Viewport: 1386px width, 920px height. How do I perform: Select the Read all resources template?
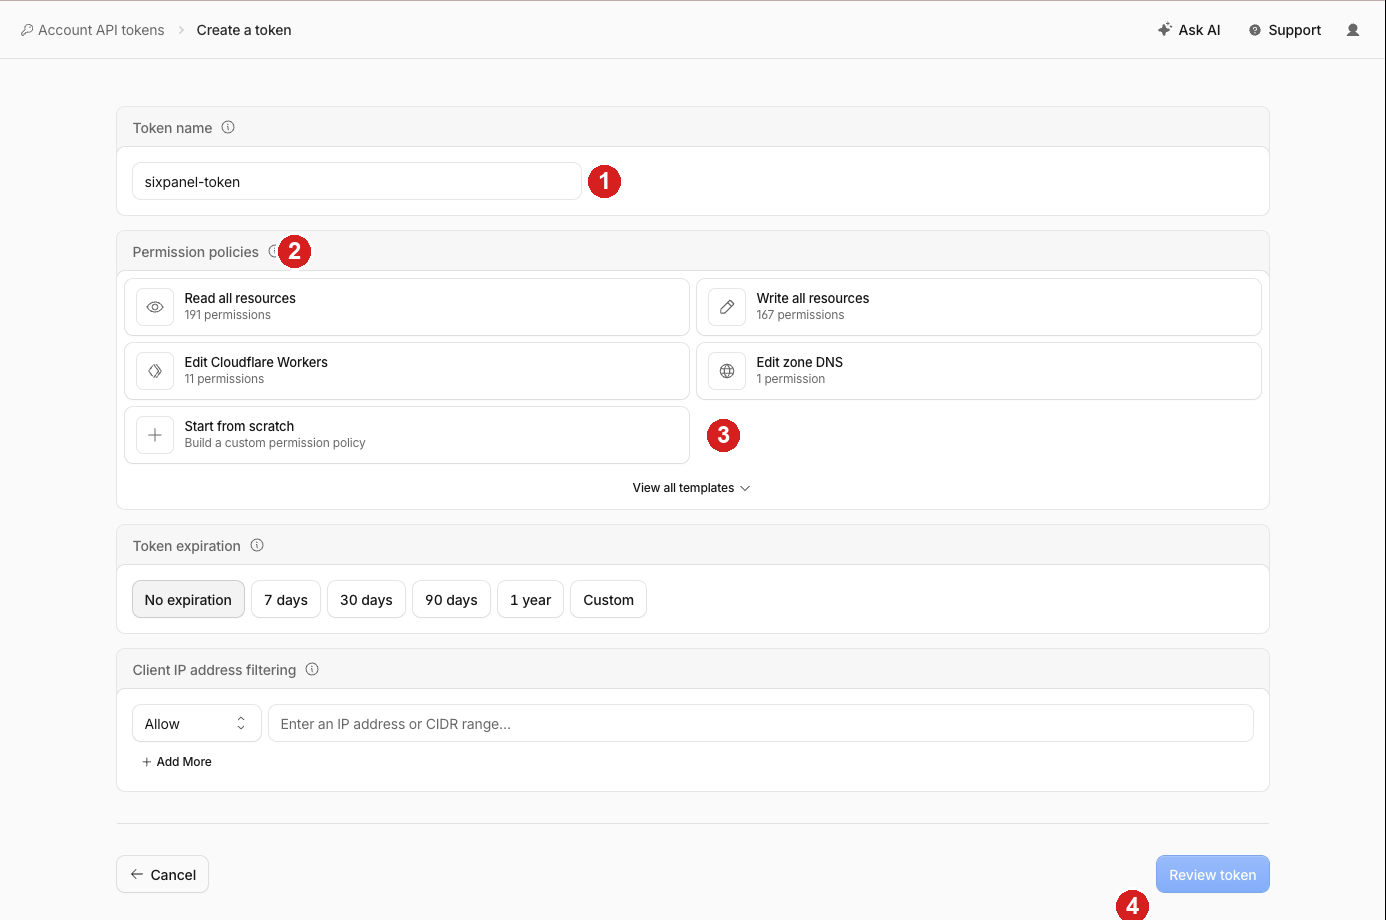point(407,307)
